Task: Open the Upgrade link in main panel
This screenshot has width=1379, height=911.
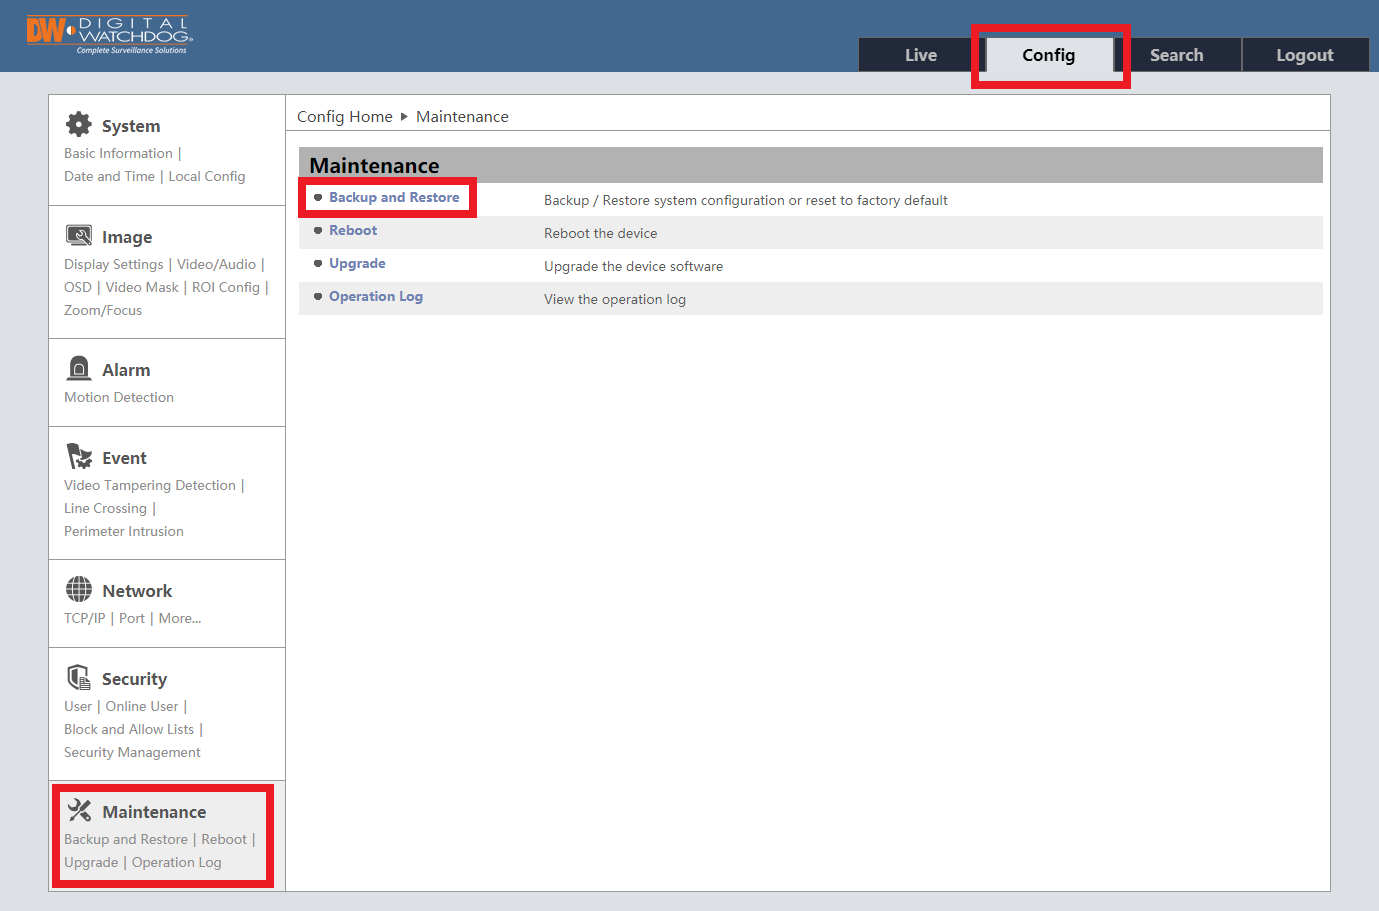Action: click(x=357, y=264)
